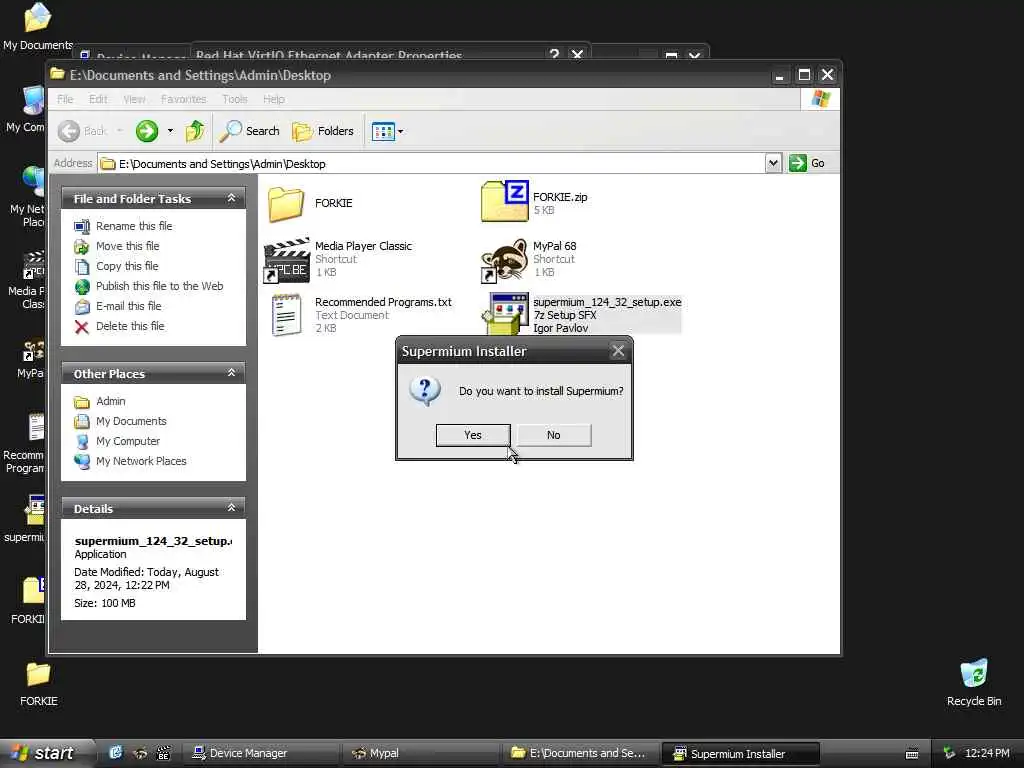Select Recommended Programs.txt document icon in Explorer

287,315
